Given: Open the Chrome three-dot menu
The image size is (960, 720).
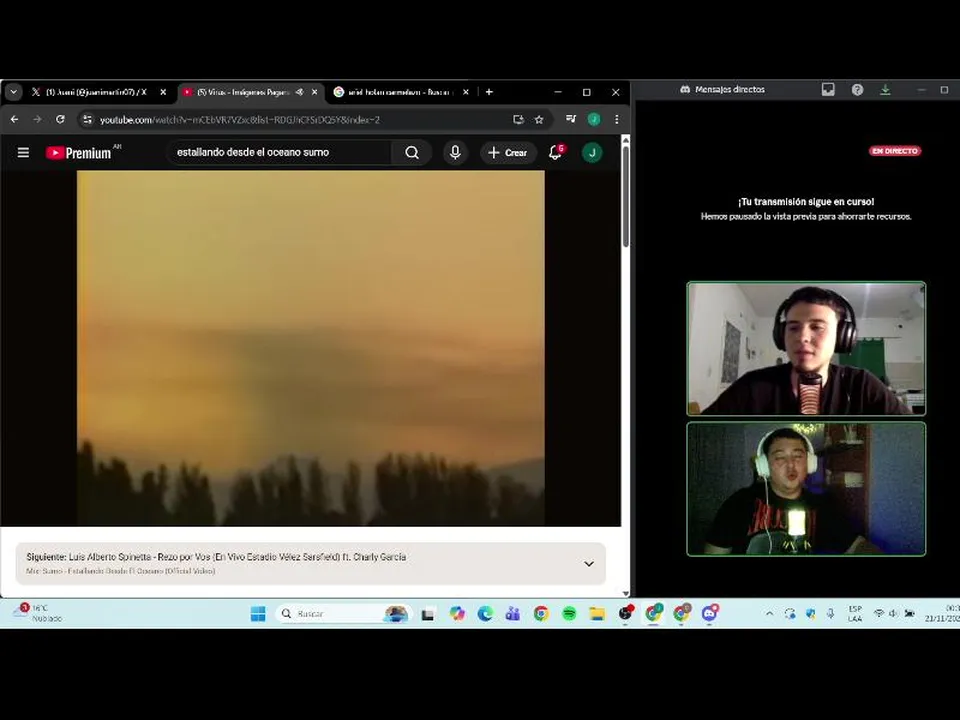Looking at the screenshot, I should pyautogui.click(x=617, y=119).
